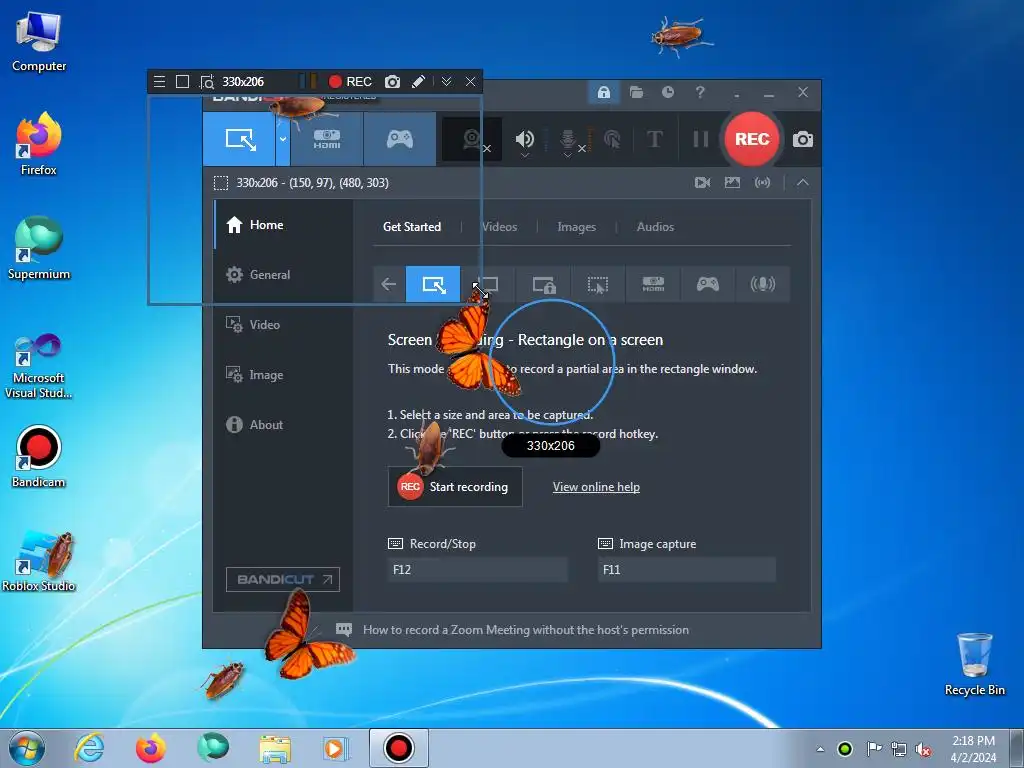Start recording from the overlay REC button
This screenshot has width=1024, height=768.
(x=350, y=82)
